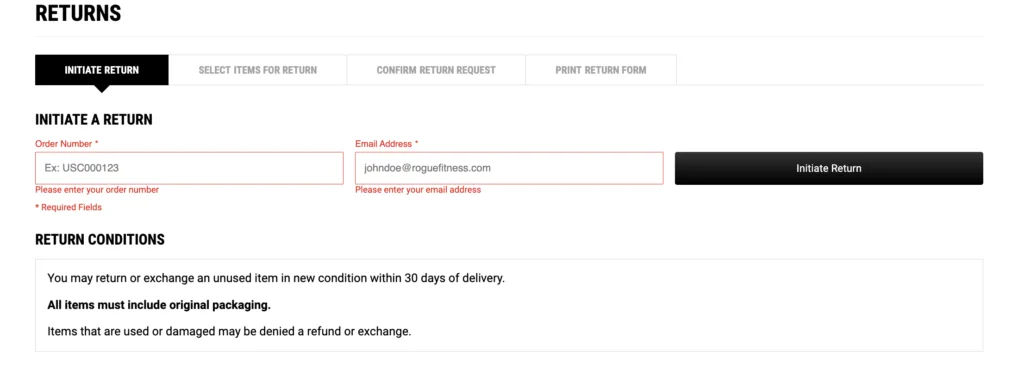Click the Order Number field label

(x=67, y=144)
